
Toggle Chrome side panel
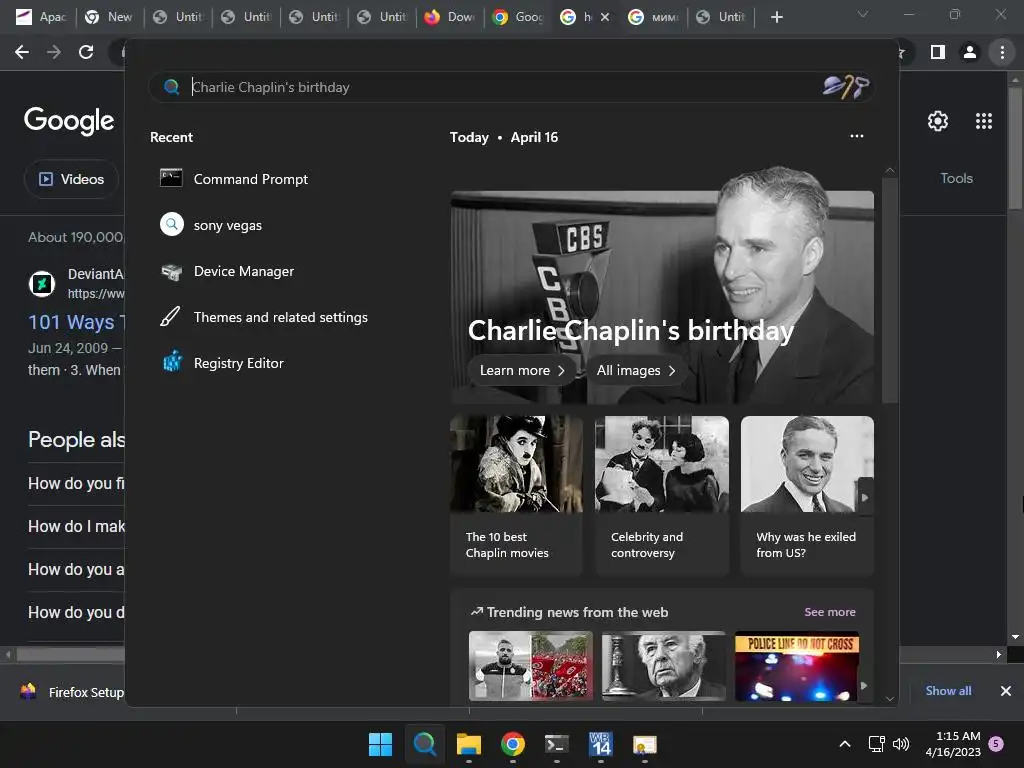point(938,52)
